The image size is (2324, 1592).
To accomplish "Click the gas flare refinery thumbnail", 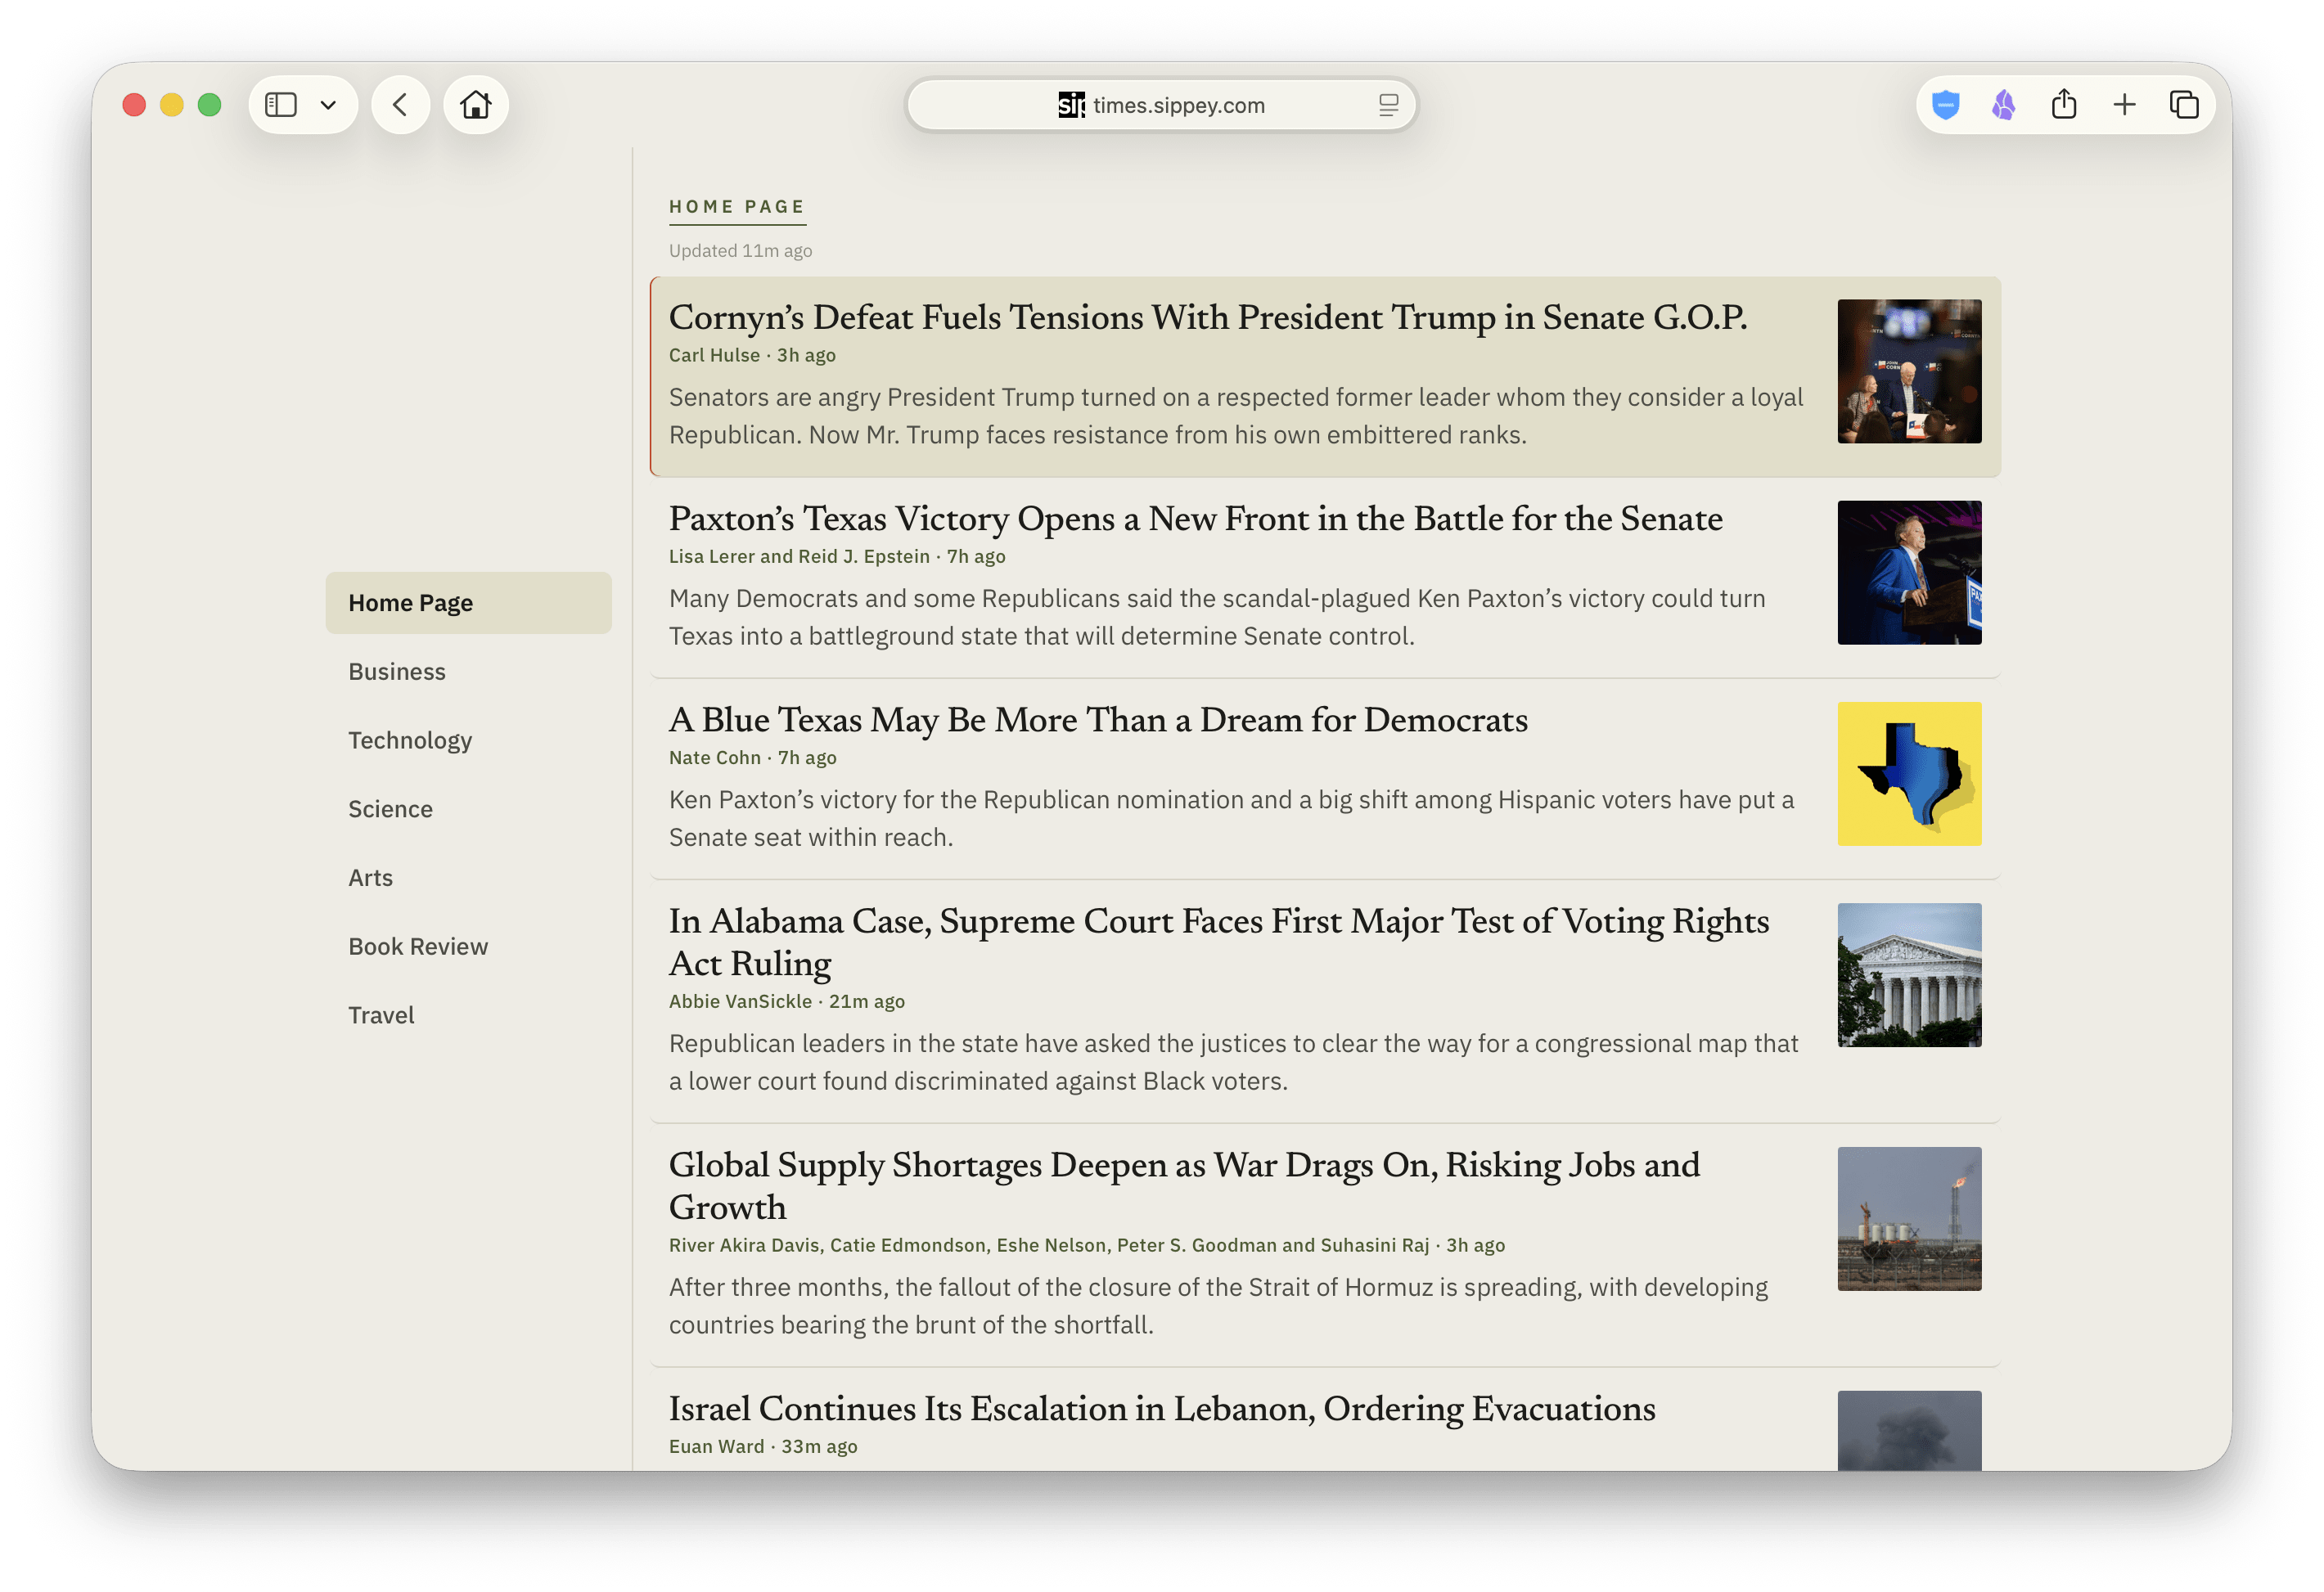I will 1909,1219.
